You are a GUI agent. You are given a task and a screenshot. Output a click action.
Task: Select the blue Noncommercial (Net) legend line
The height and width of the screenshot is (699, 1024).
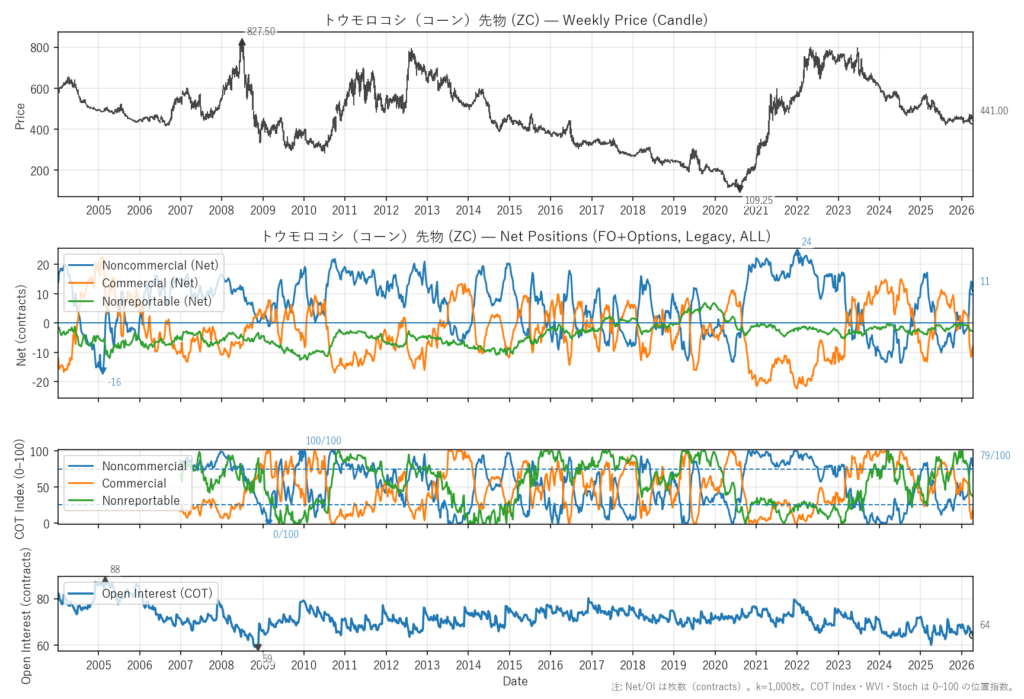point(83,265)
